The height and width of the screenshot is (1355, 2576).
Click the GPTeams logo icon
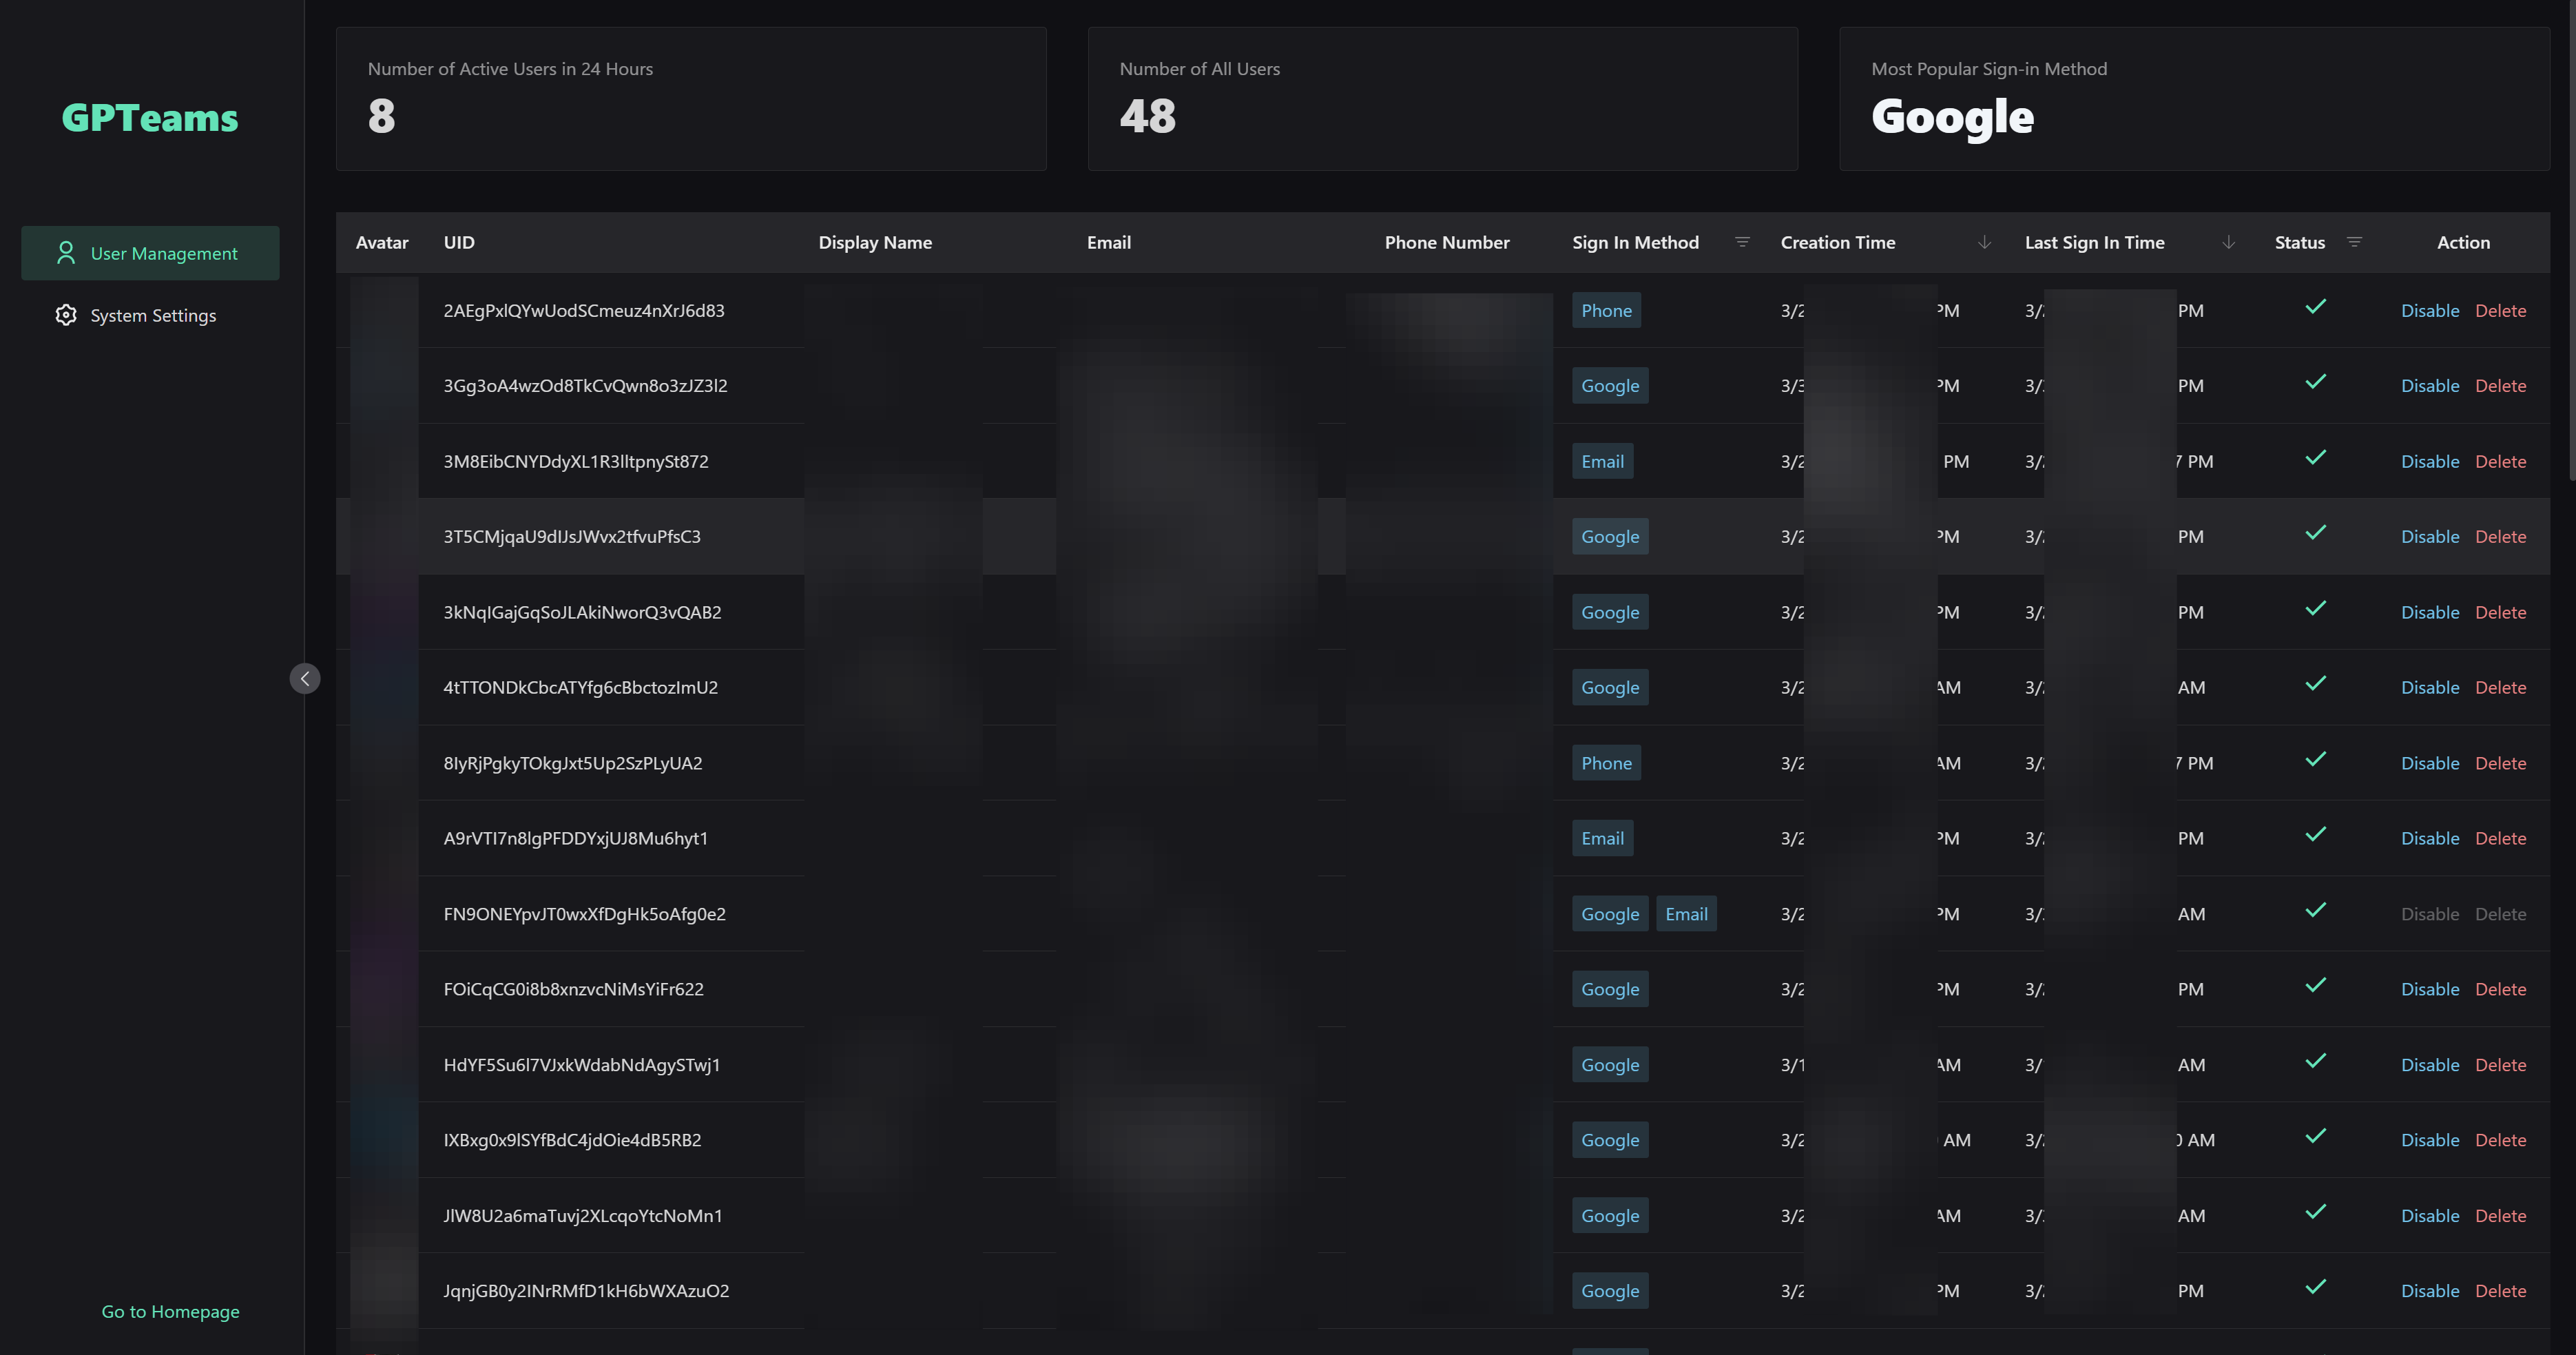pyautogui.click(x=150, y=114)
